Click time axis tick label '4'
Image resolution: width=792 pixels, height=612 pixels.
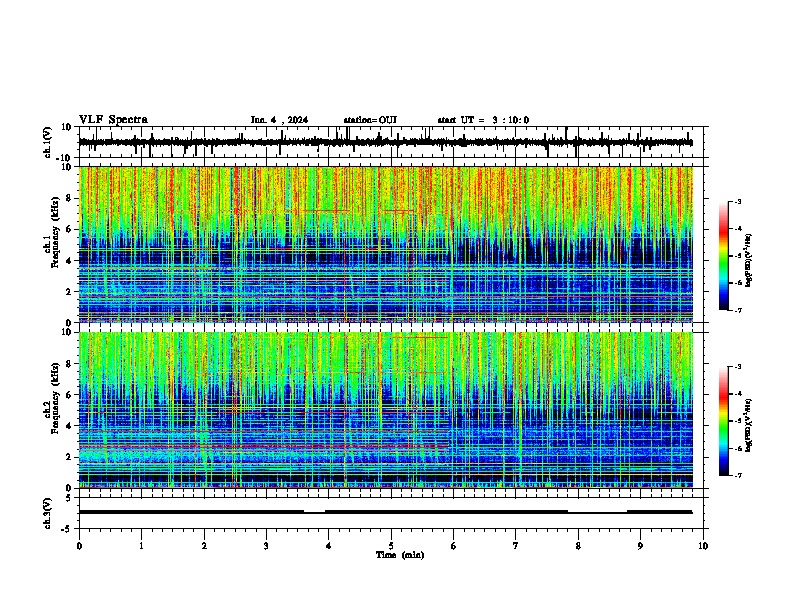point(328,546)
